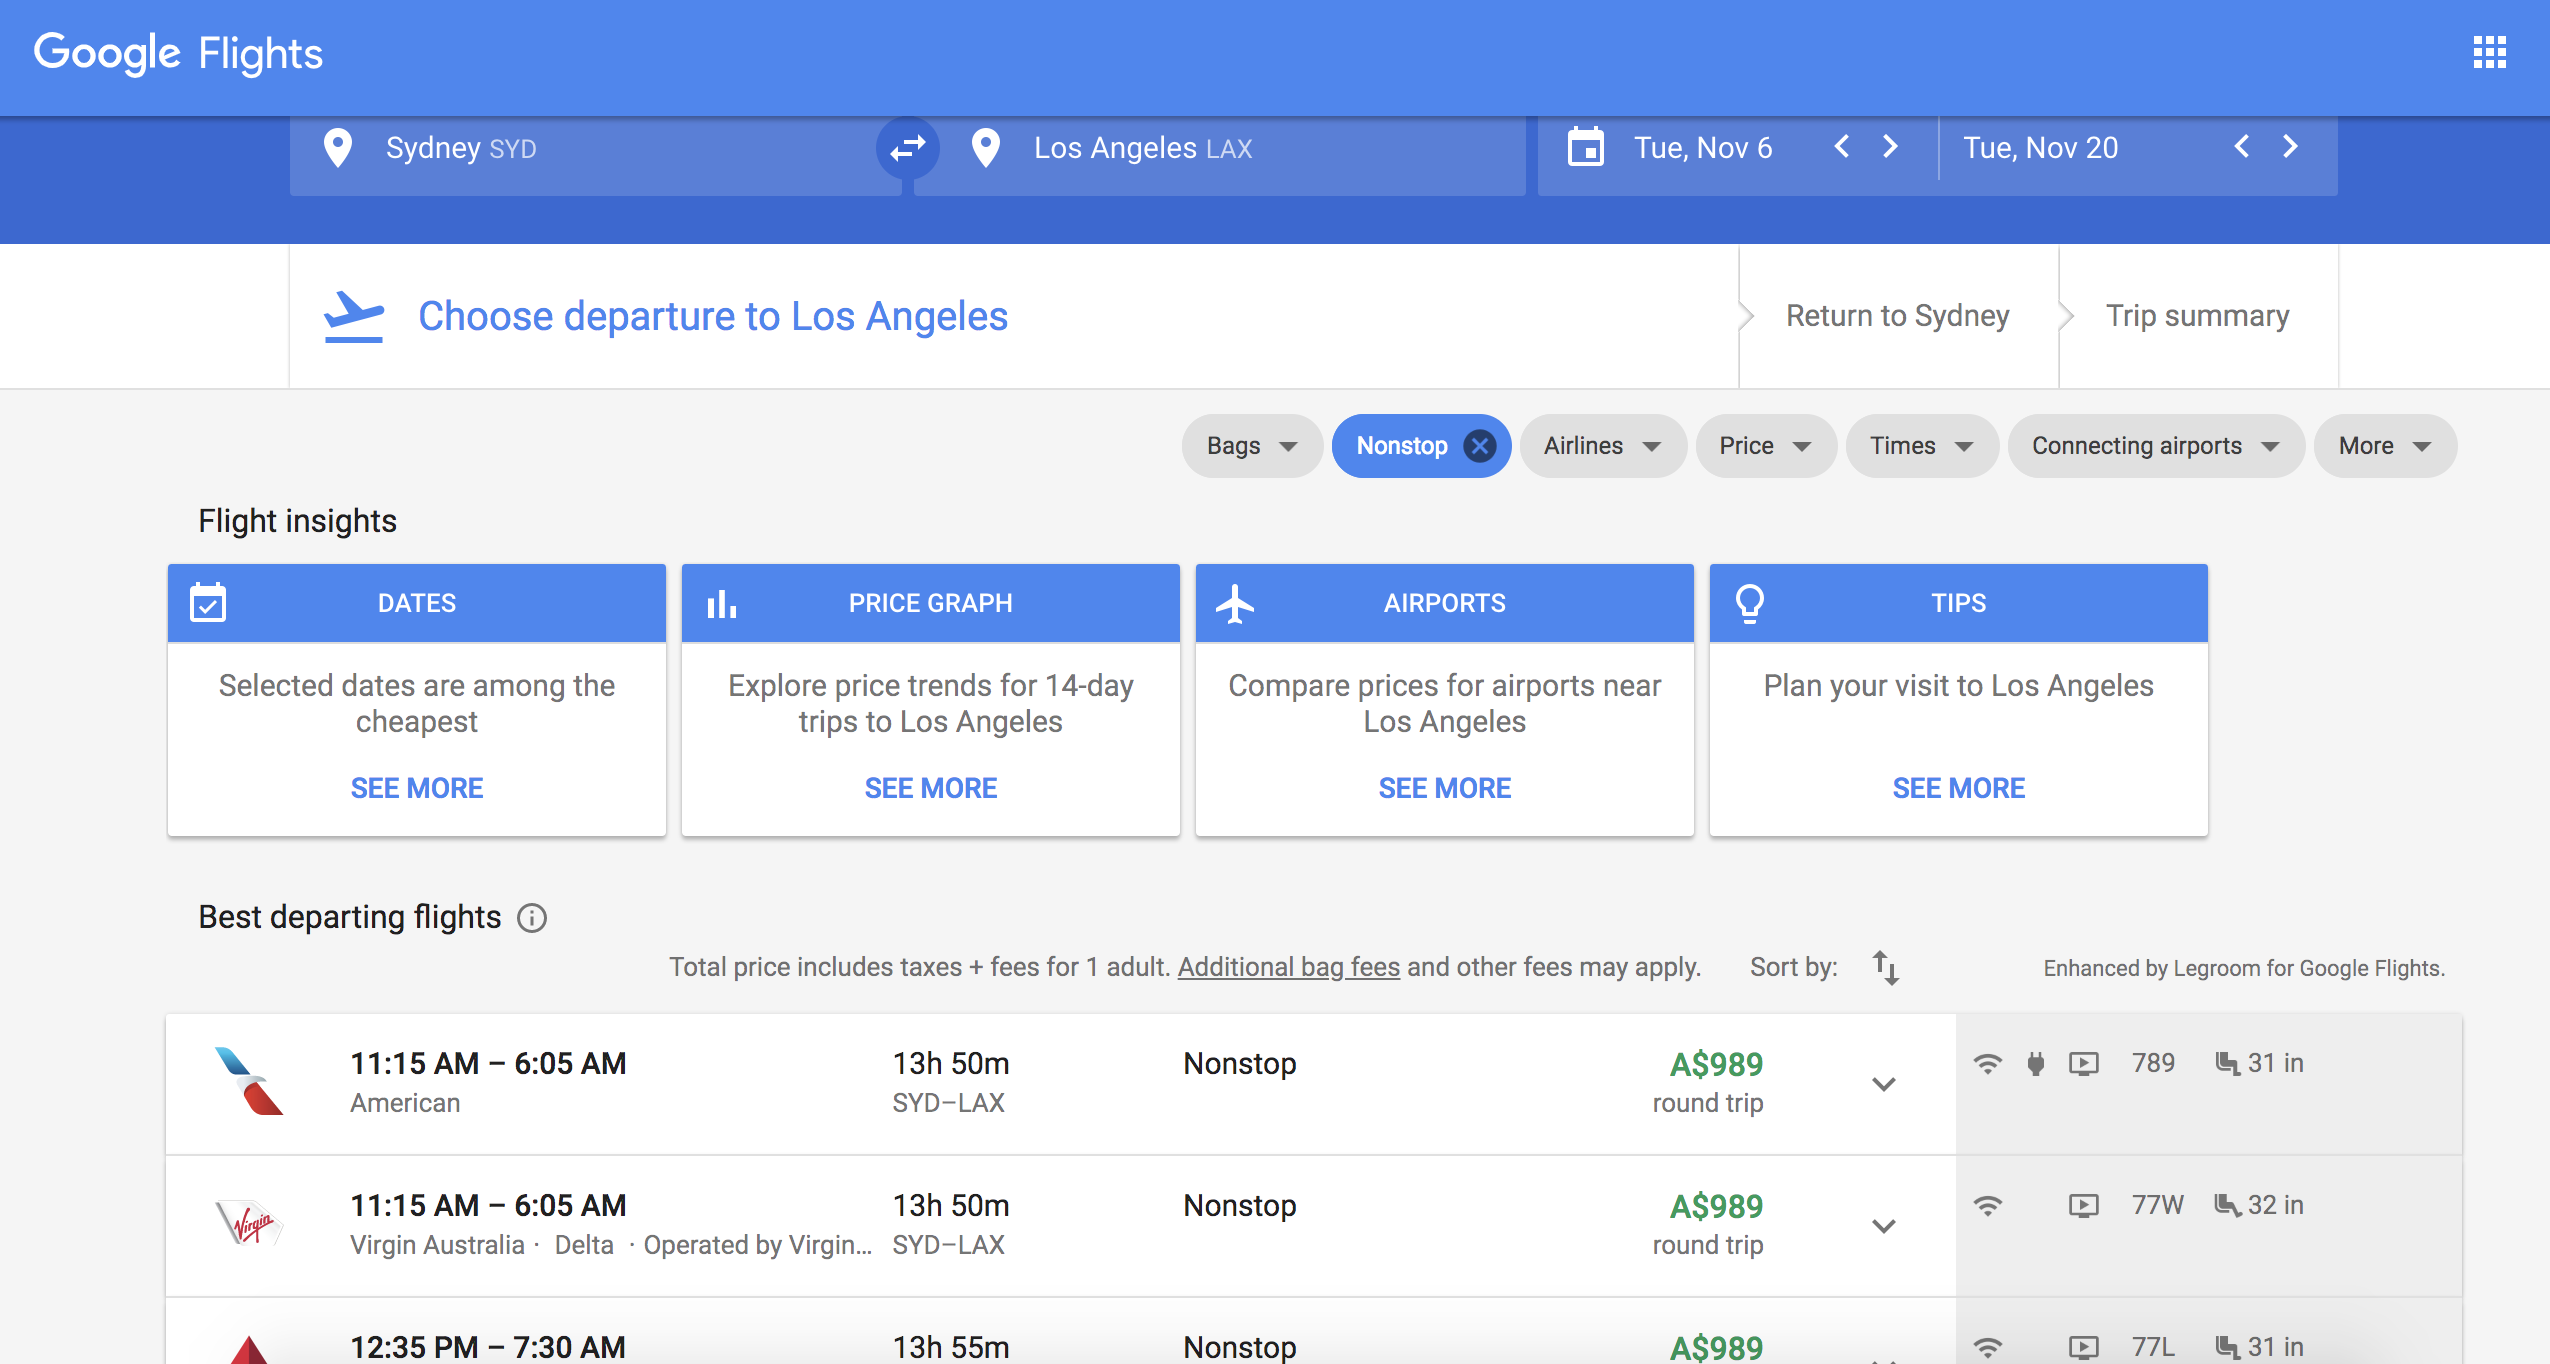Go to next return date
Screen dimensions: 2550x1364
point(2290,147)
